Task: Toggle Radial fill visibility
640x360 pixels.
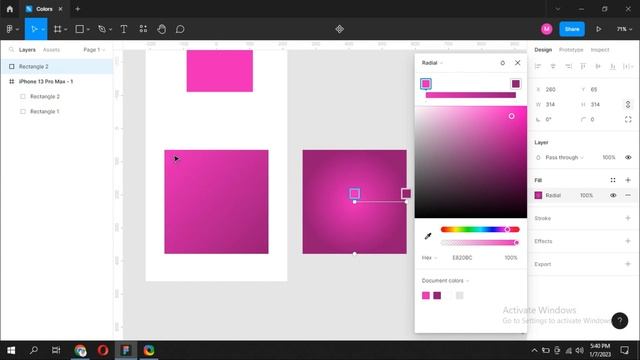Action: pos(613,195)
